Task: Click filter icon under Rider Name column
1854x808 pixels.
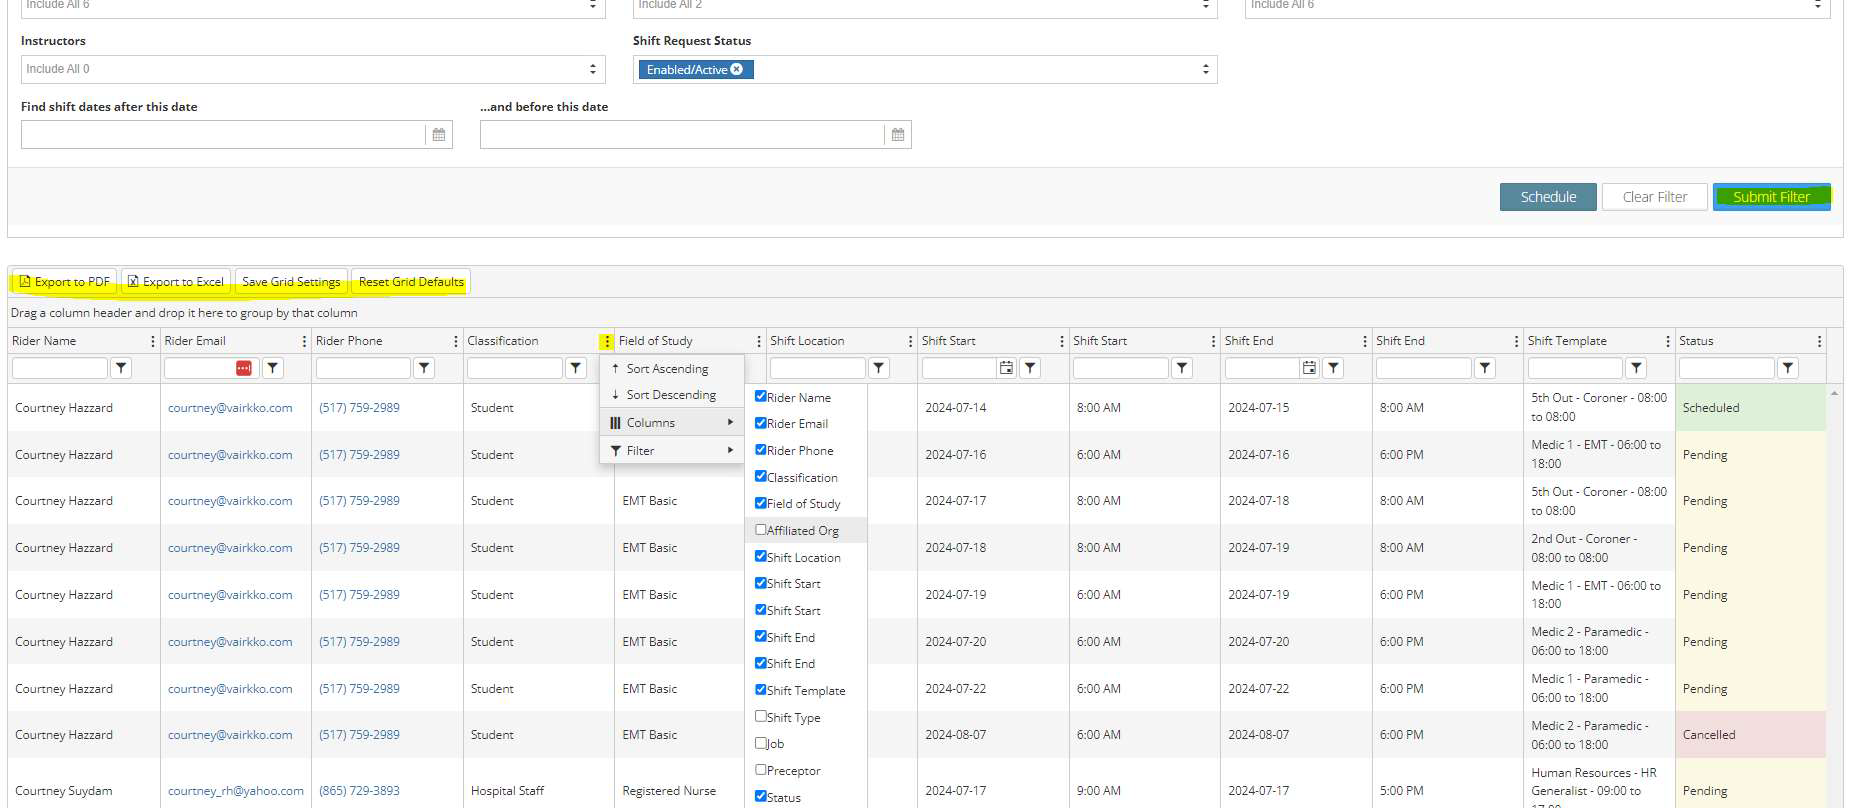Action: (121, 368)
